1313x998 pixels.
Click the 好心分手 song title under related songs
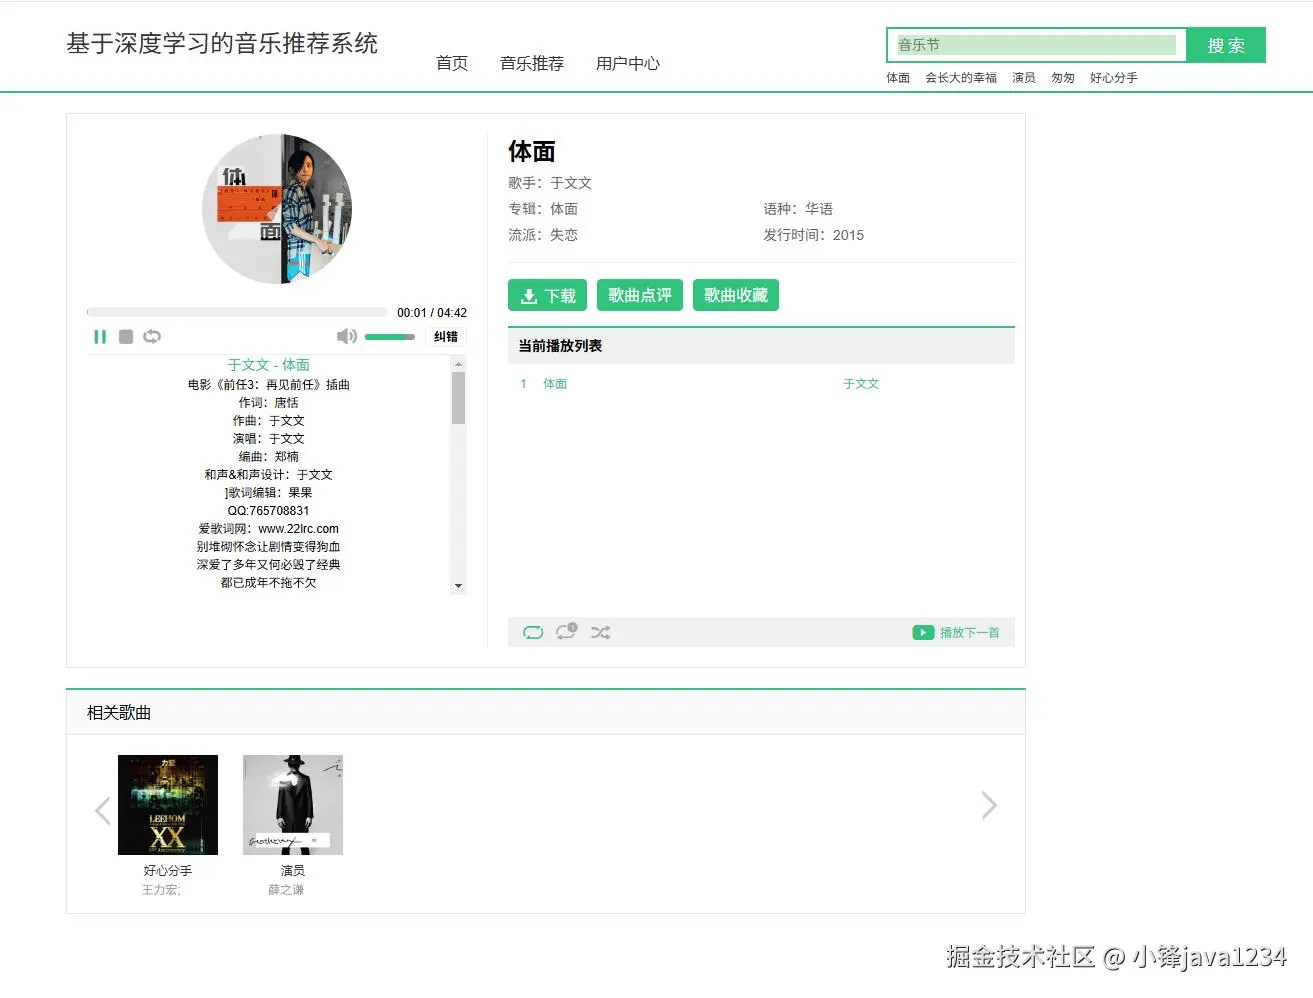pyautogui.click(x=168, y=871)
